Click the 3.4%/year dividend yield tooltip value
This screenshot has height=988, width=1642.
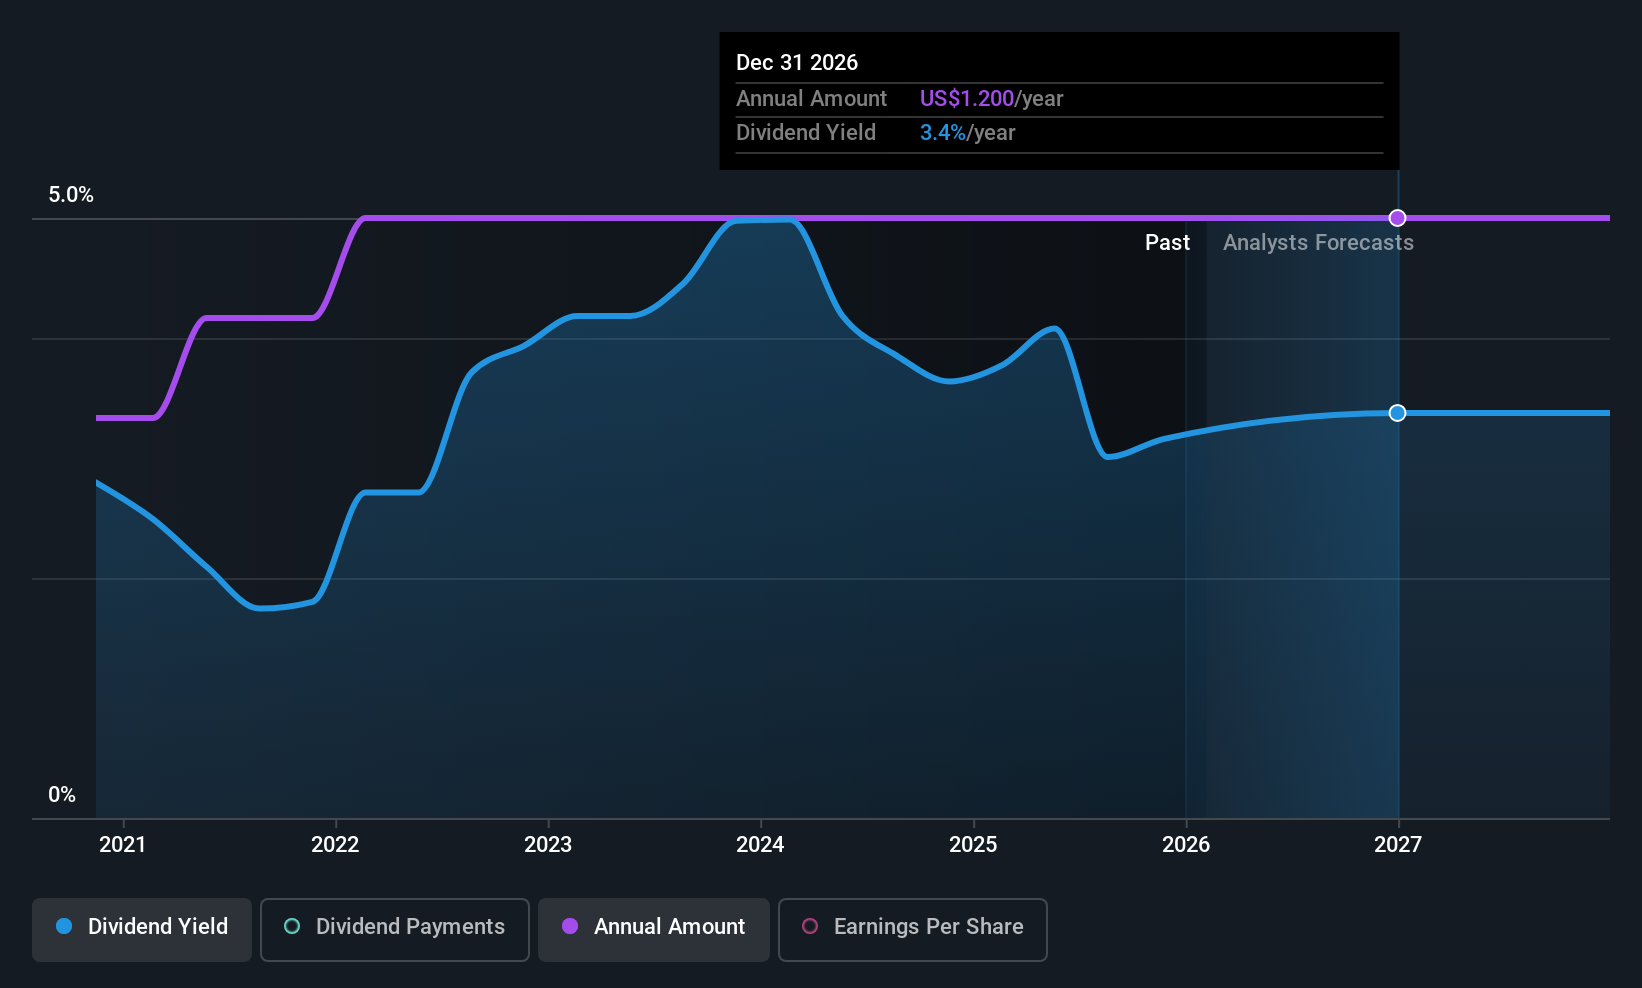coord(967,133)
